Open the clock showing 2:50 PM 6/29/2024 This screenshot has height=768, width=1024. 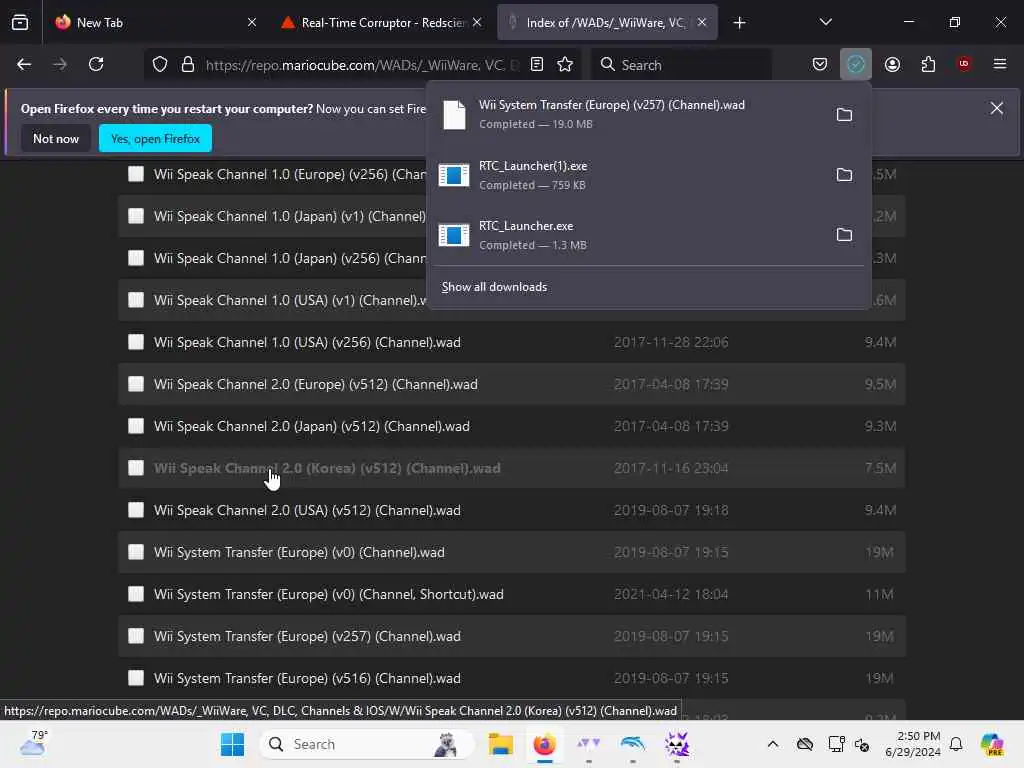click(912, 744)
